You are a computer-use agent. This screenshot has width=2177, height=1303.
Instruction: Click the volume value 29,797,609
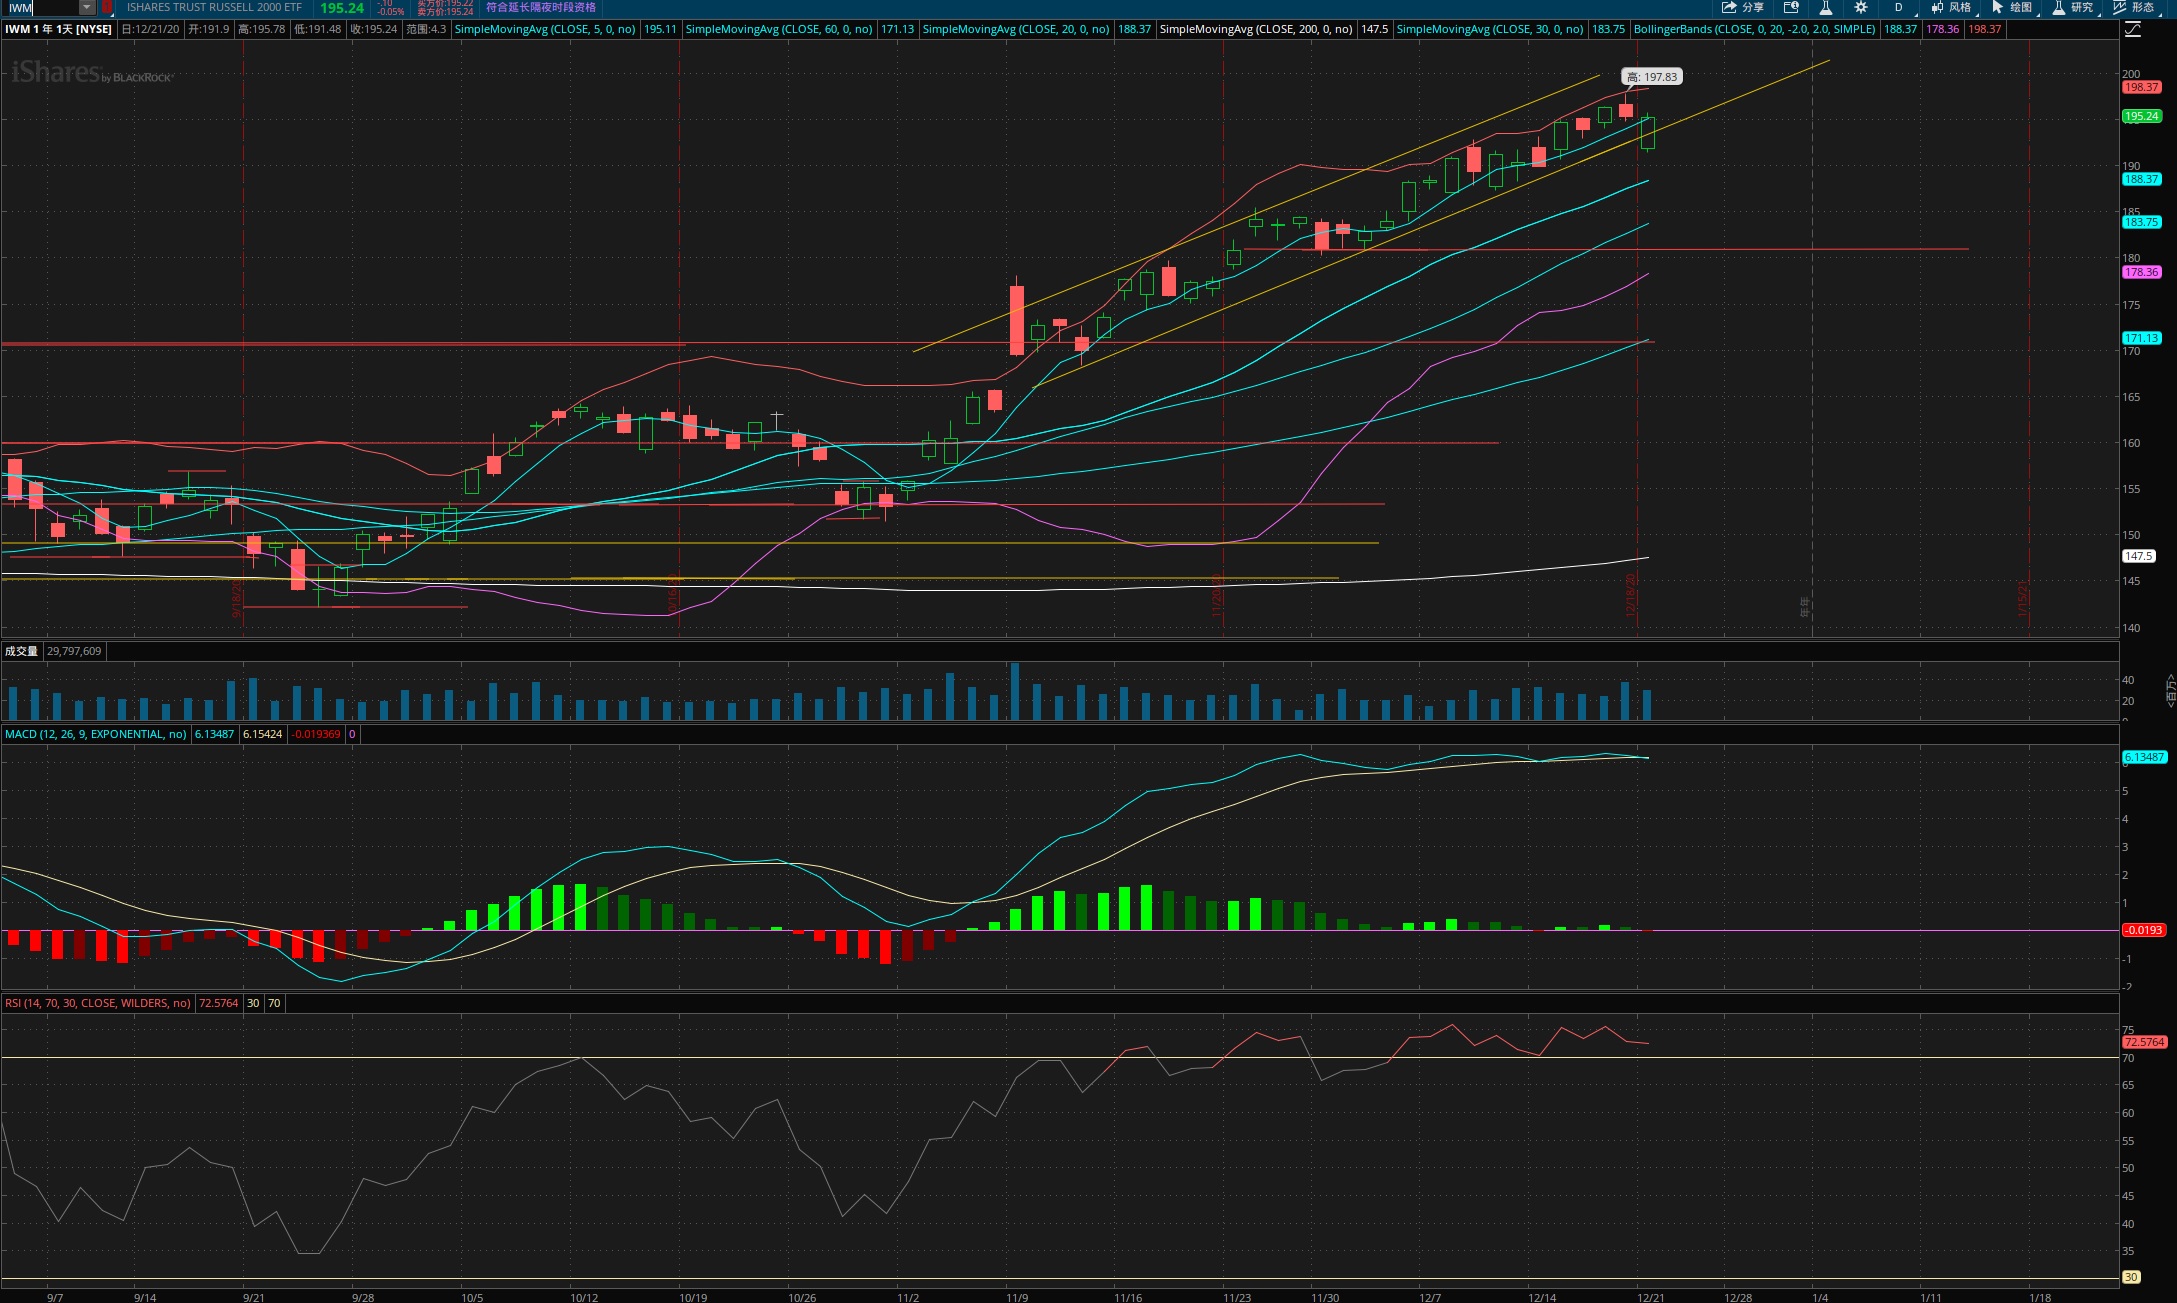click(74, 651)
